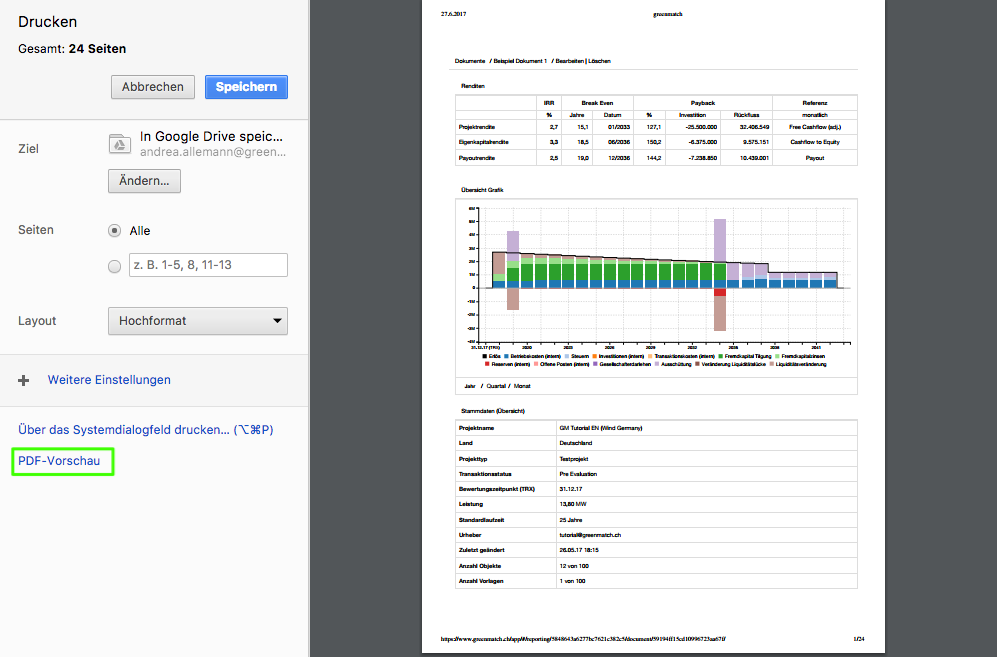Open Über das Systemdialogfeld drucken link
This screenshot has height=657, width=997.
145,429
